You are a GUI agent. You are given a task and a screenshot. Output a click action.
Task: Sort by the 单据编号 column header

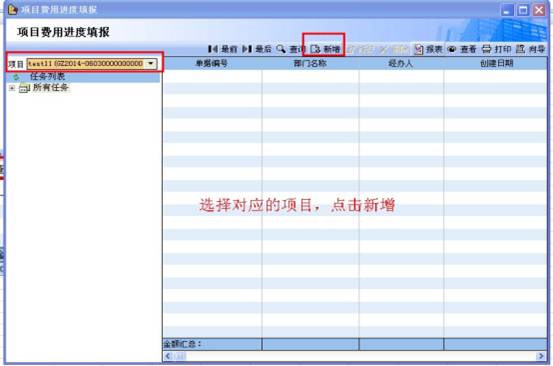[212, 63]
